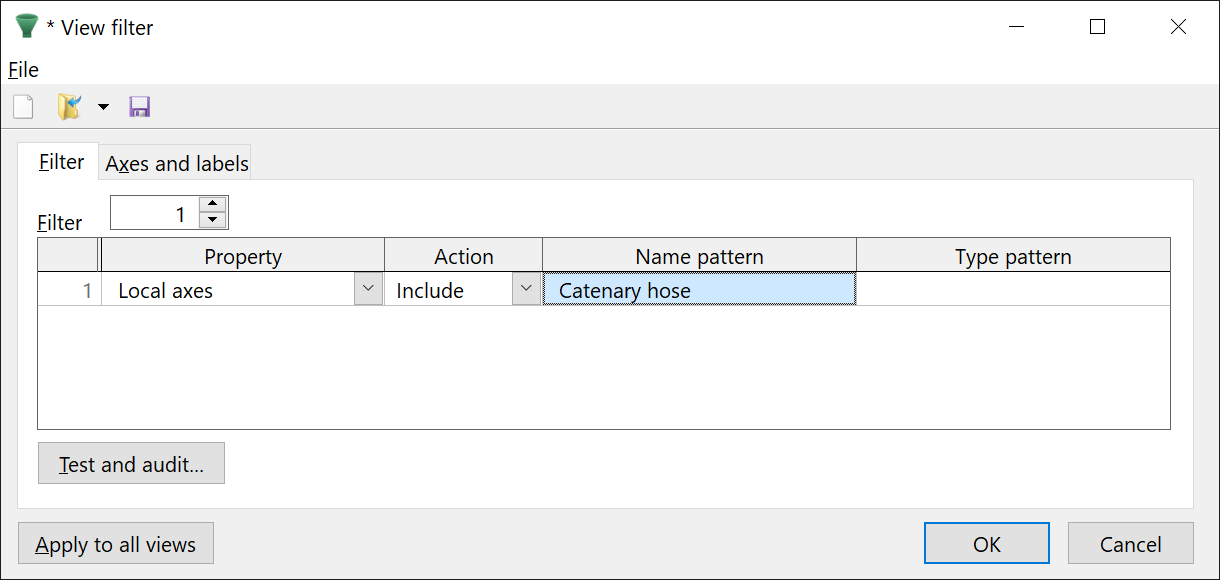Viewport: 1220px width, 580px height.
Task: Click Apply to all views
Action: [x=116, y=545]
